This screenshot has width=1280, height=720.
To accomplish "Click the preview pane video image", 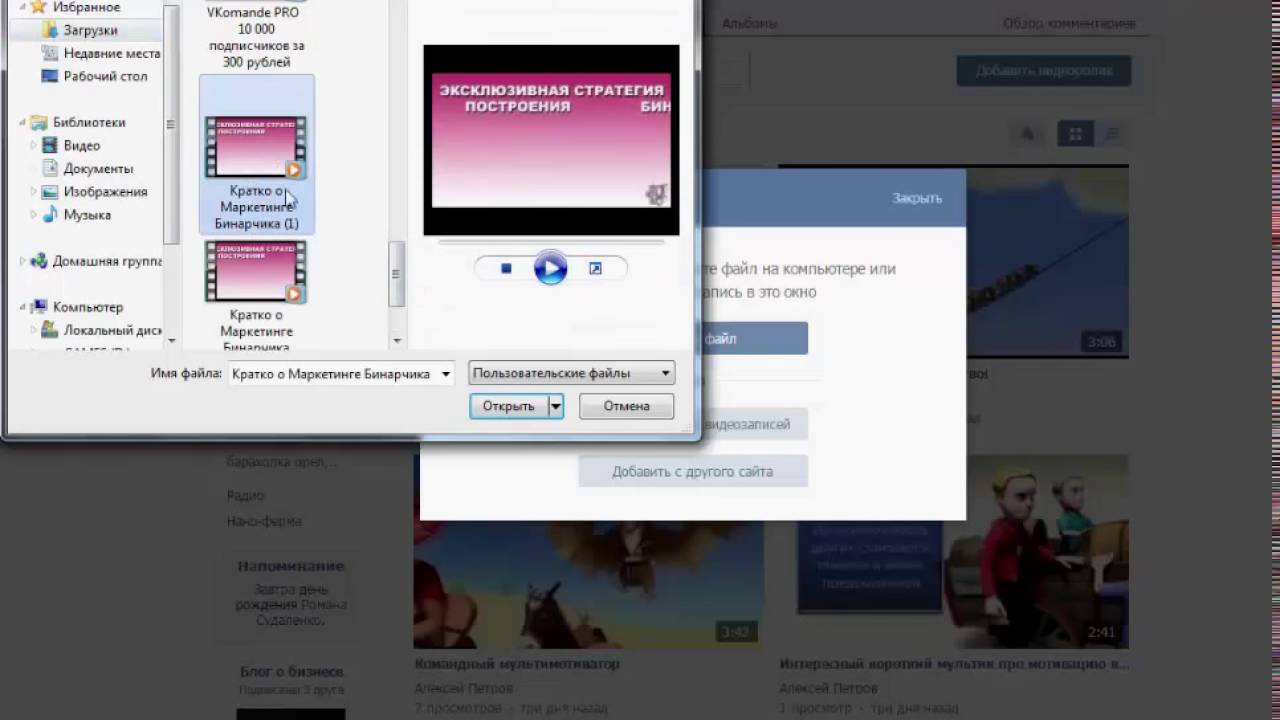I will click(551, 140).
